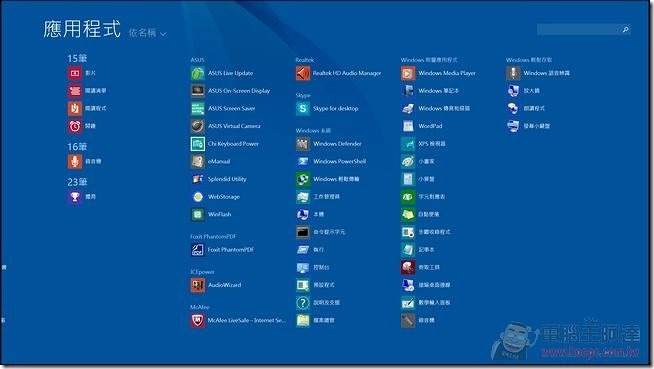Open Windows 傳真和掃描 Fax and Scan
Screen dimensions: 654x369
click(436, 108)
